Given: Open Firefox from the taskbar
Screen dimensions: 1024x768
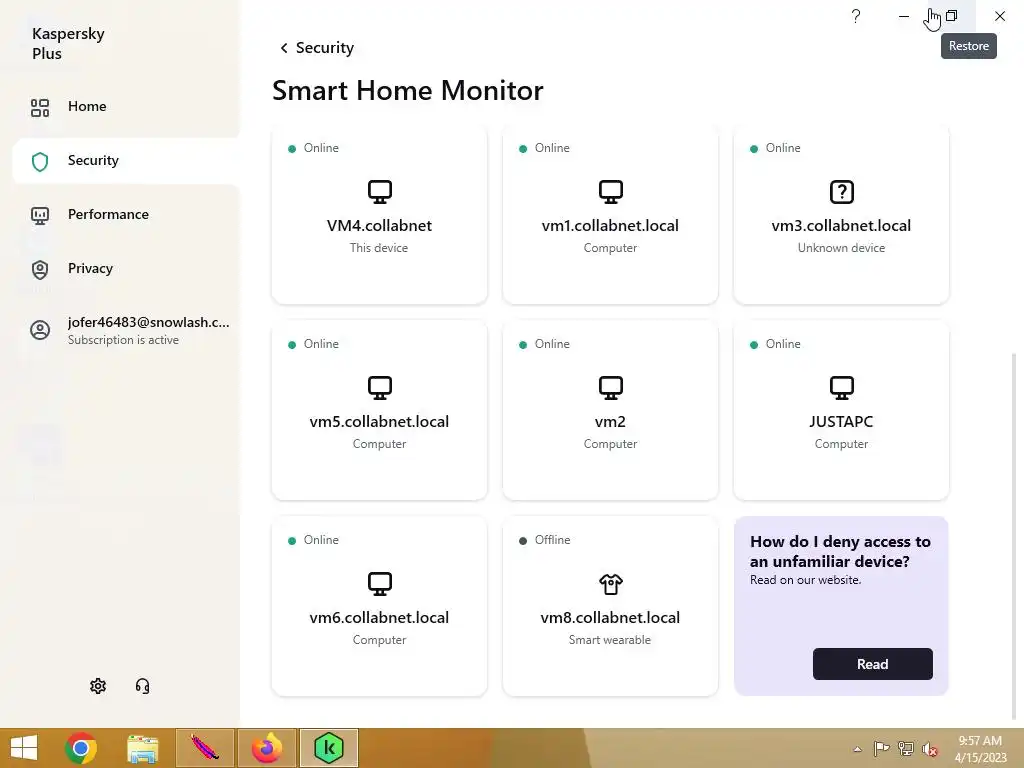Looking at the screenshot, I should [x=266, y=748].
